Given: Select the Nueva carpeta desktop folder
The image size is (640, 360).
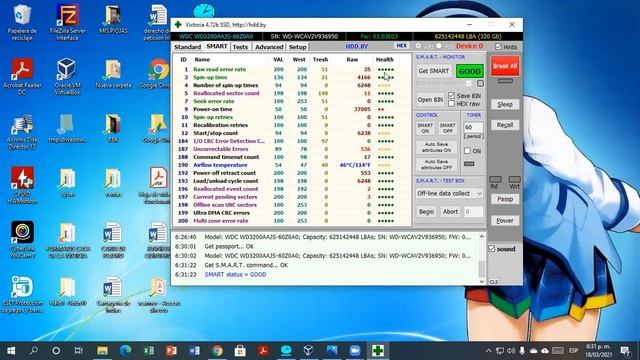Looking at the screenshot, I should pos(113,73).
